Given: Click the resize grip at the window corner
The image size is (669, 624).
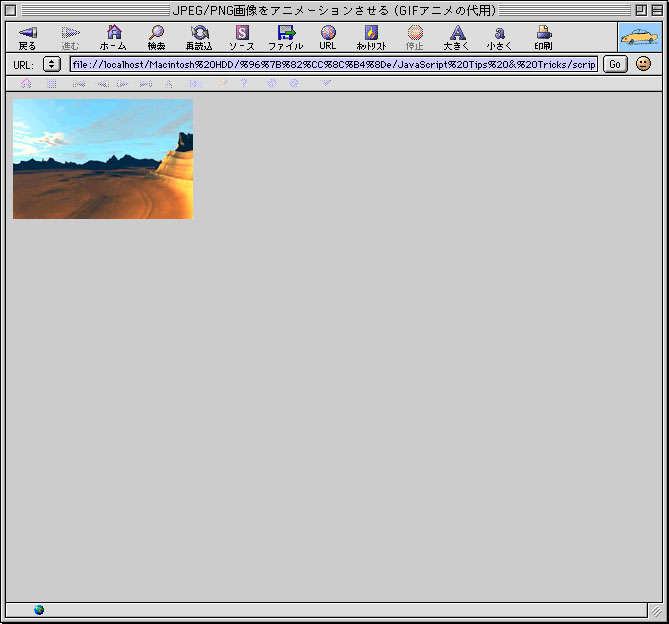Looking at the screenshot, I should [x=656, y=611].
